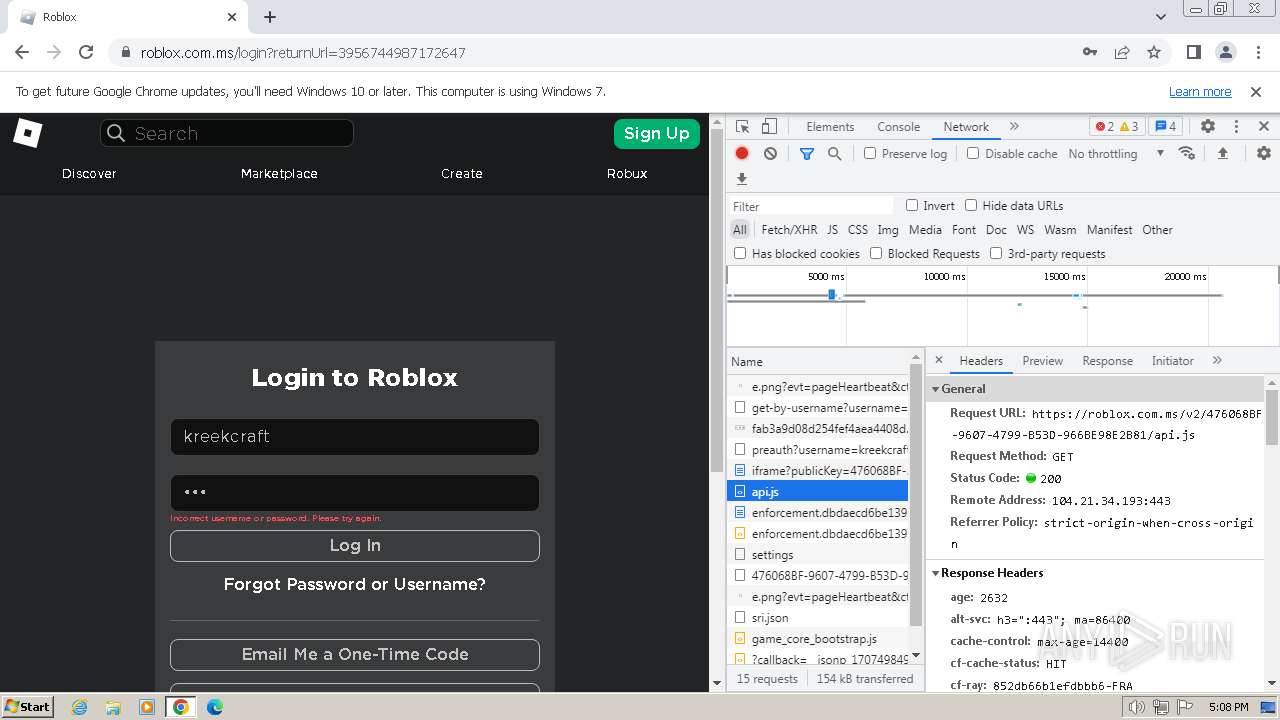Screen dimensions: 1280x720
Task: Click the password input field
Action: pos(355,492)
